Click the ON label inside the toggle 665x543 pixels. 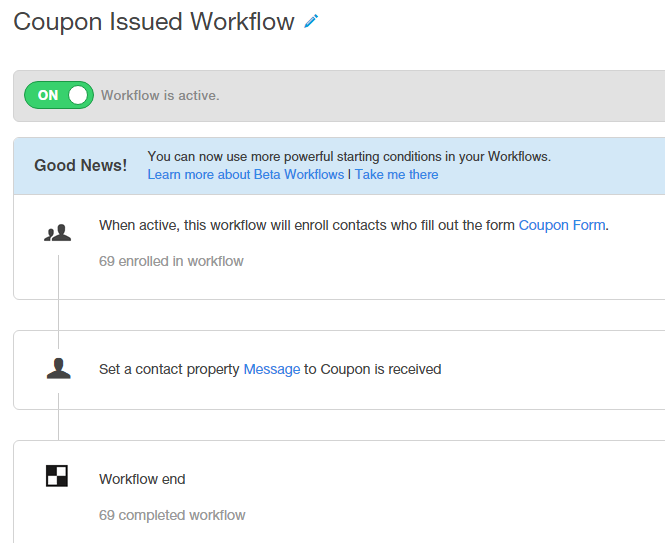[x=48, y=95]
